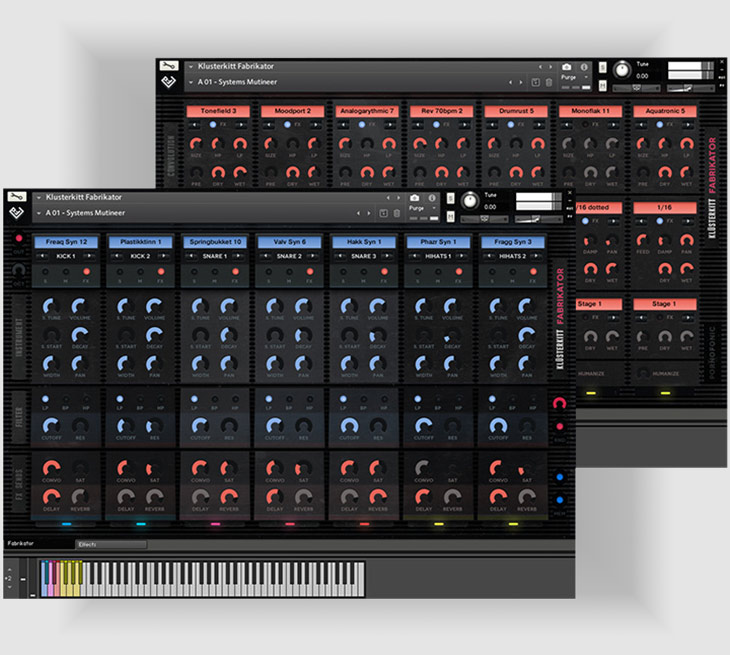Click the Cutoff knob of the Hakk Syn 1 channel
The image size is (730, 655).
point(349,426)
